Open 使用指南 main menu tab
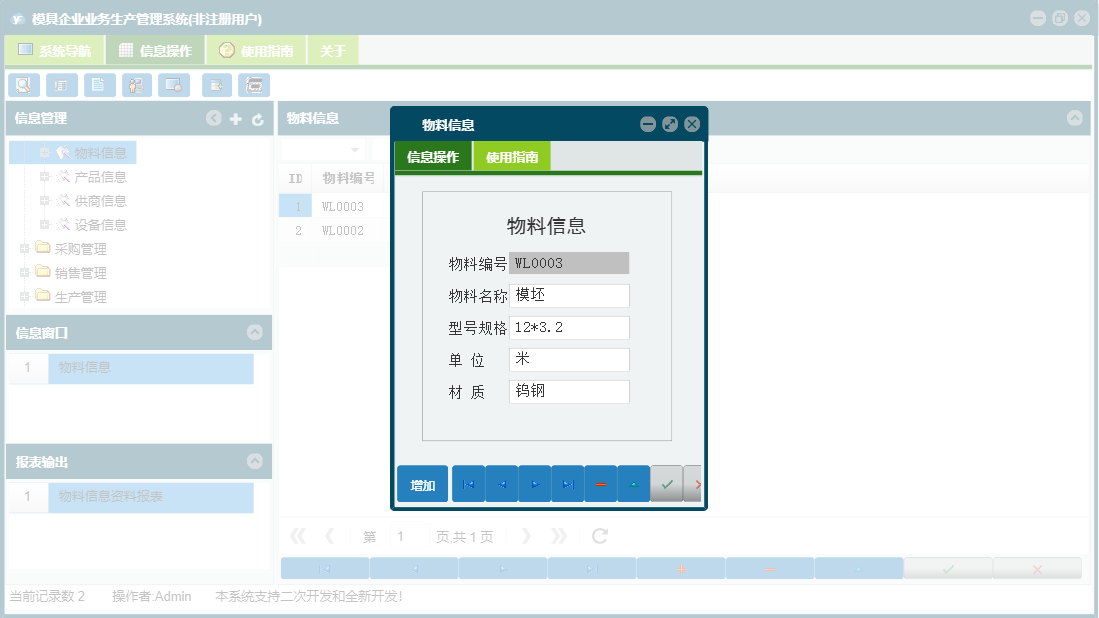The width and height of the screenshot is (1099, 618). (257, 50)
